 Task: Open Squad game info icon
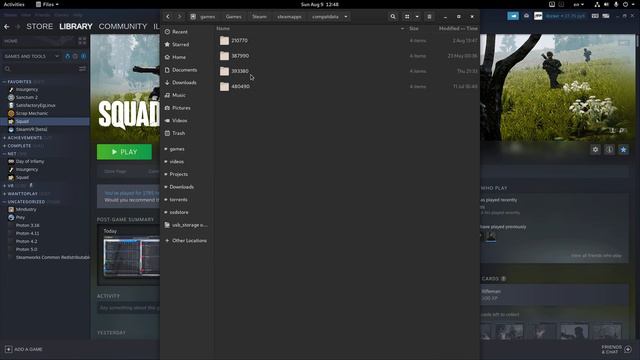click(x=609, y=150)
